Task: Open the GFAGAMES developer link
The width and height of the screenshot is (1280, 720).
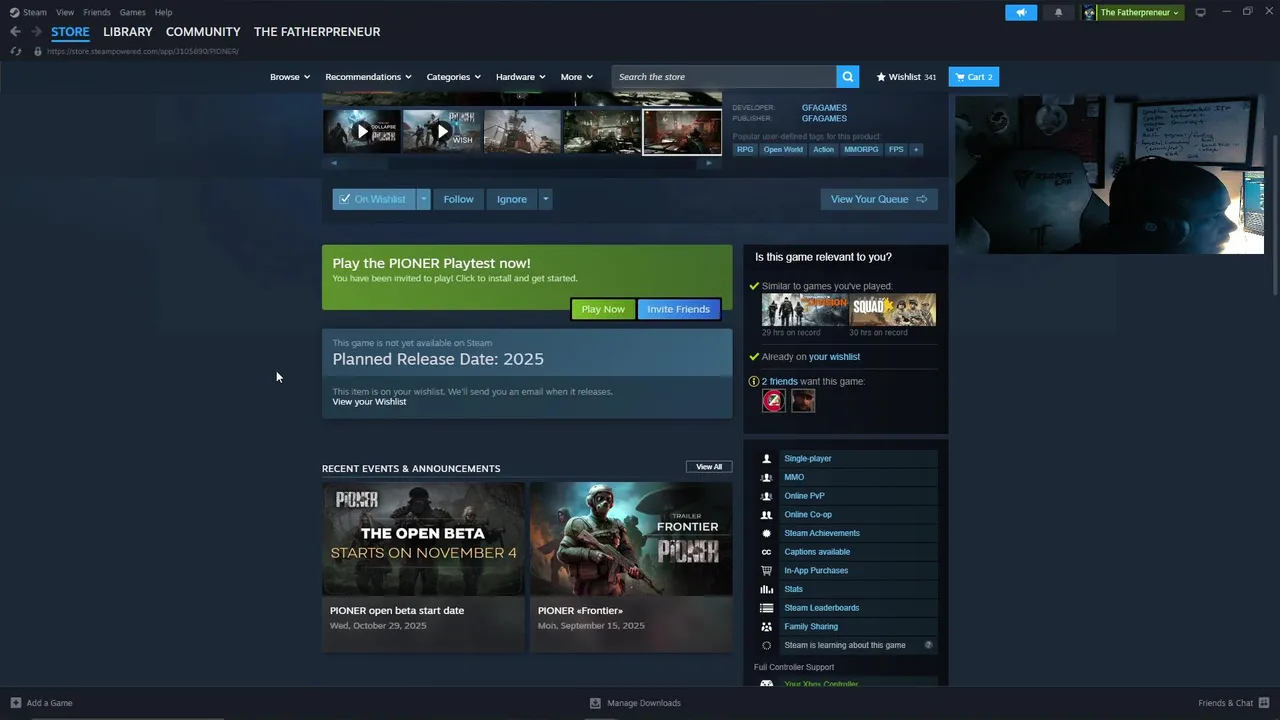Action: tap(824, 108)
